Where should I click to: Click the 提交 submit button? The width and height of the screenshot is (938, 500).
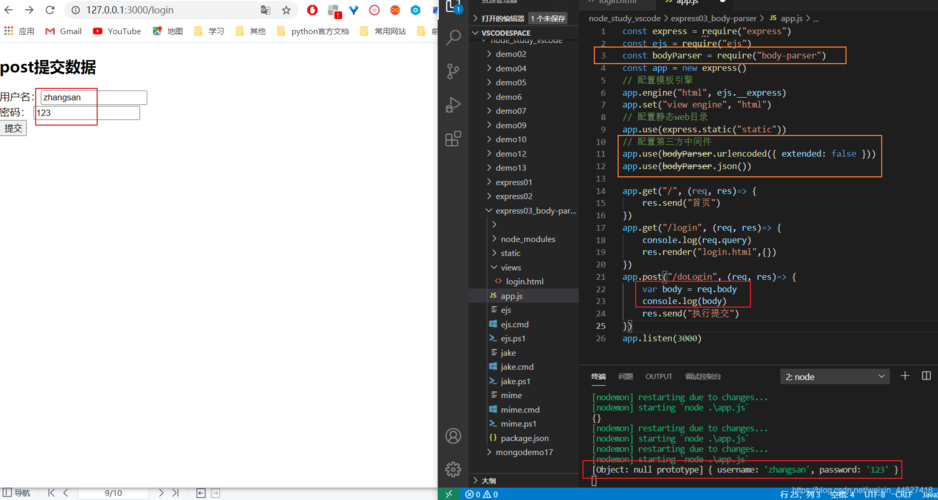(13, 128)
